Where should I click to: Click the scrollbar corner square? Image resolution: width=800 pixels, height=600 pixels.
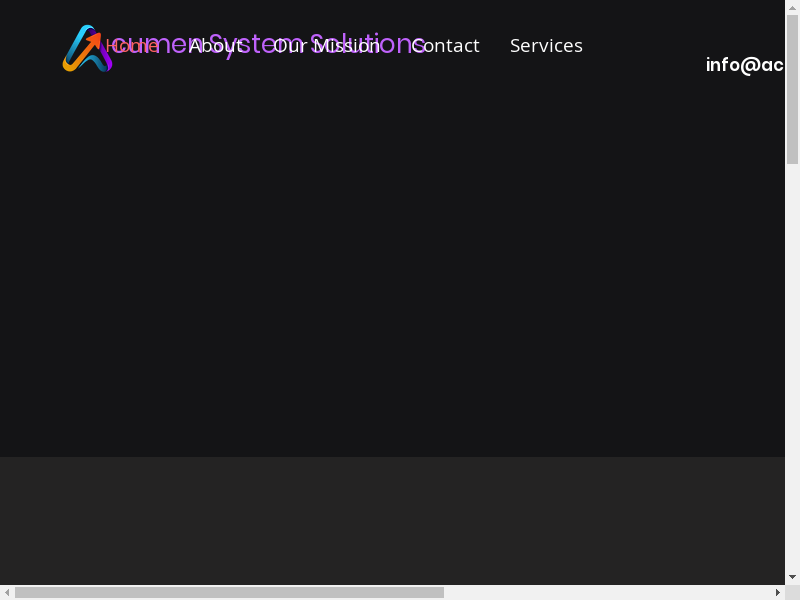tap(792, 592)
